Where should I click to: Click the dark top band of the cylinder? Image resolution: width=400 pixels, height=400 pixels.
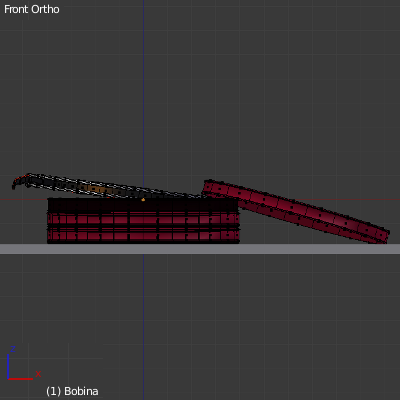point(143,205)
